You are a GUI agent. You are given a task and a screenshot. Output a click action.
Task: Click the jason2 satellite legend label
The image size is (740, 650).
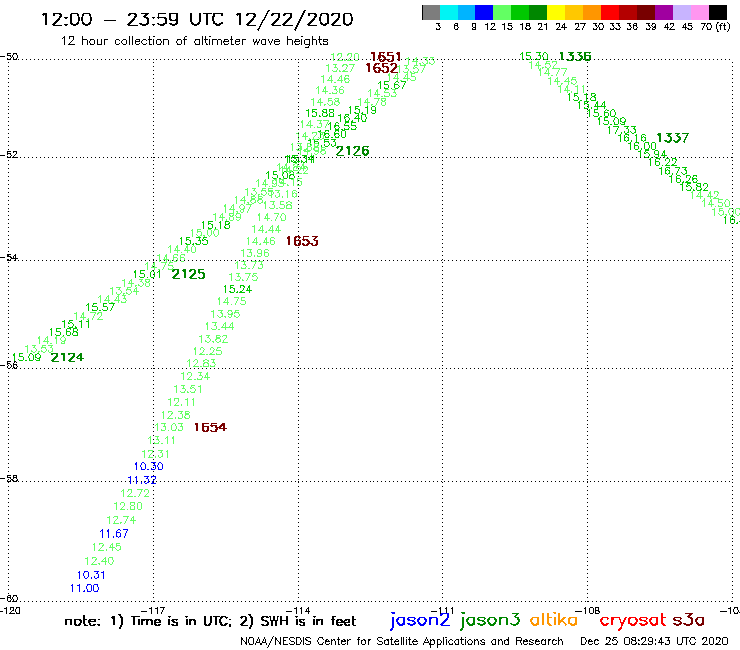(x=420, y=621)
